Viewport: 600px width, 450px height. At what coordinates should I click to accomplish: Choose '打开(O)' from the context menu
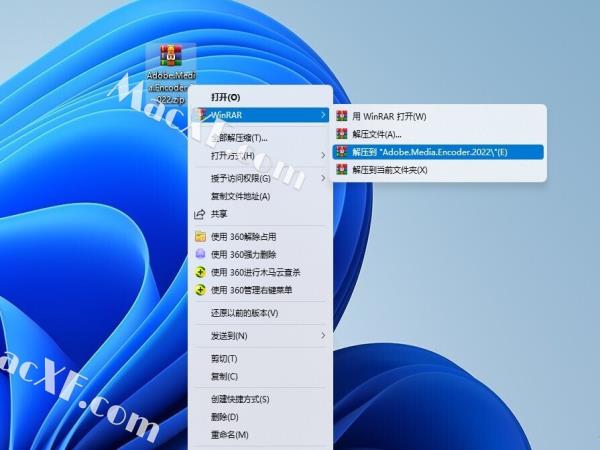pyautogui.click(x=225, y=97)
